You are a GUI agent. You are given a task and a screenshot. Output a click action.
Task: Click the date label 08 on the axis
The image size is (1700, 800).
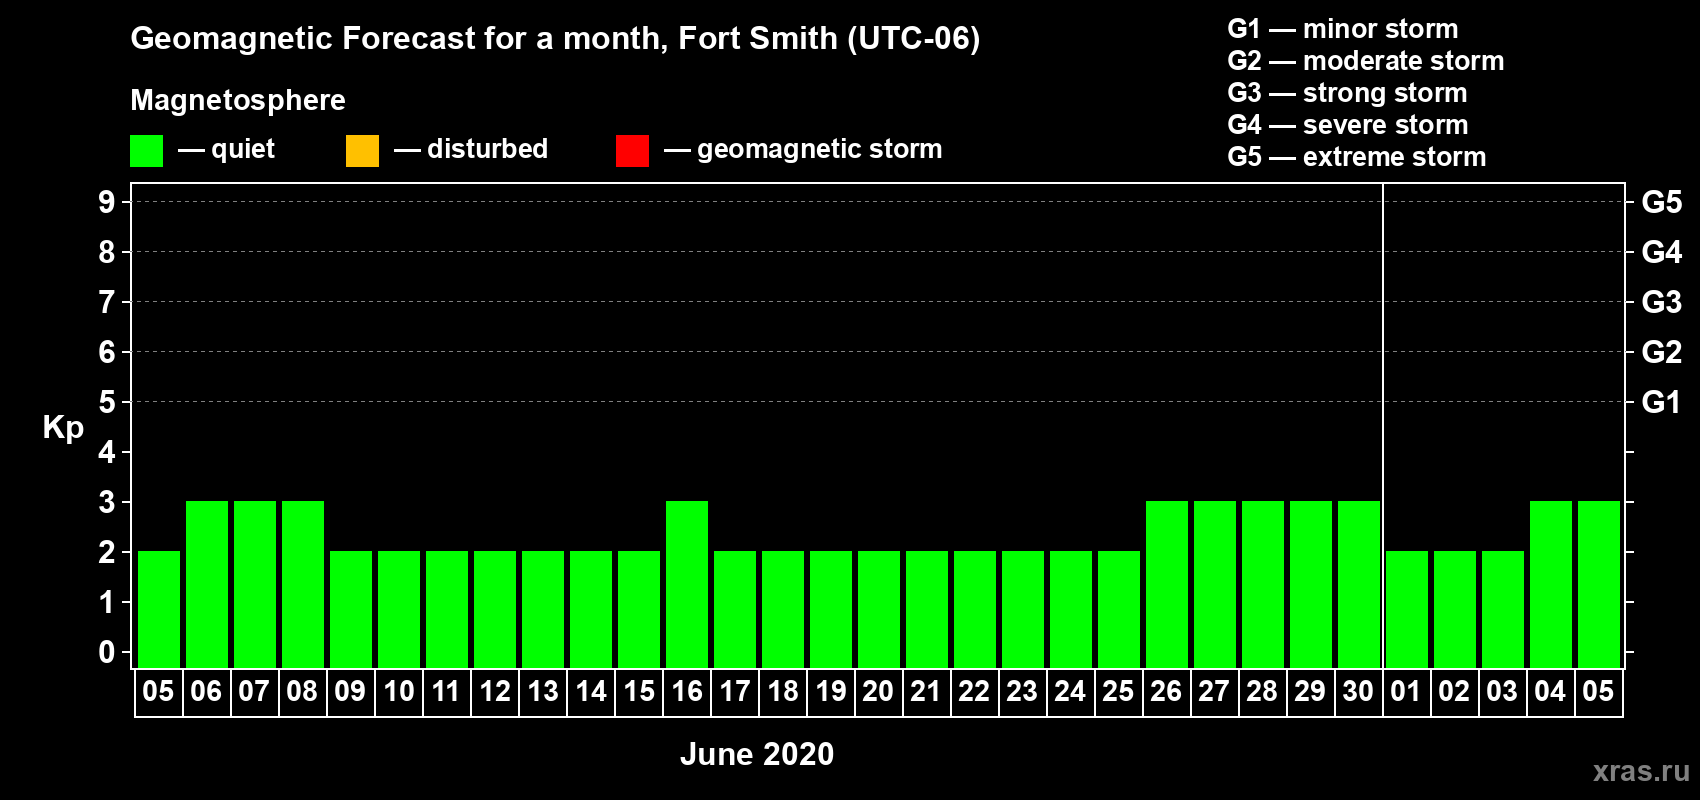[x=302, y=692]
